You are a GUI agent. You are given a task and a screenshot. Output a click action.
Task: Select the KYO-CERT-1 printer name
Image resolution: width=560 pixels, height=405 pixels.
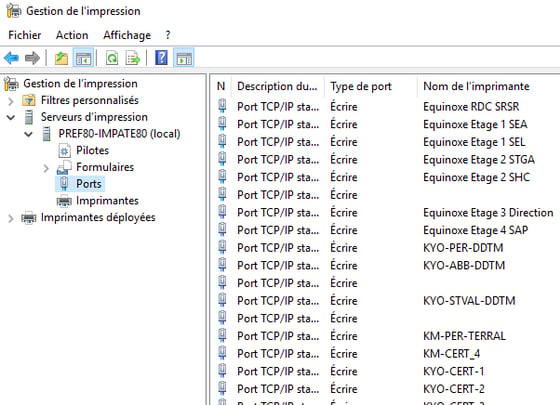454,371
